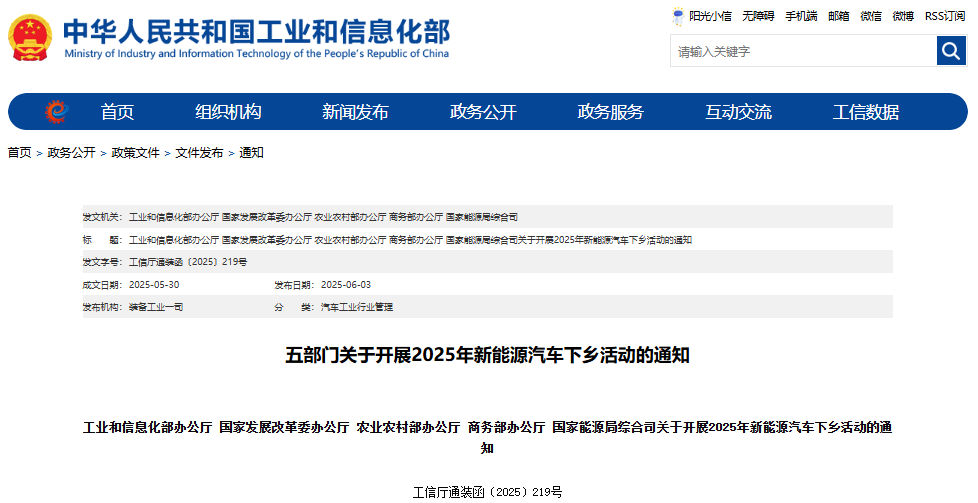The height and width of the screenshot is (503, 978).
Task: Go to 文件发布 in the breadcrumb
Action: point(199,153)
